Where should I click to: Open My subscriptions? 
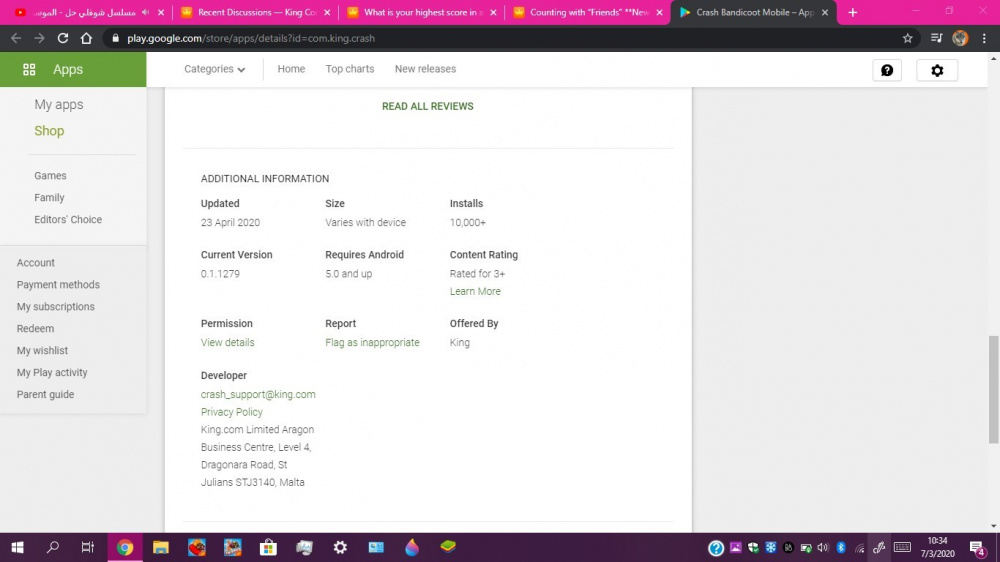pos(55,307)
